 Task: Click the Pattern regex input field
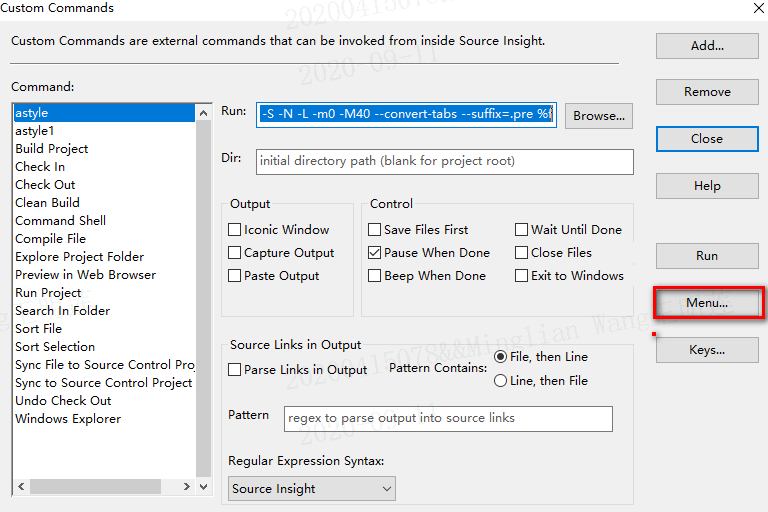[448, 418]
